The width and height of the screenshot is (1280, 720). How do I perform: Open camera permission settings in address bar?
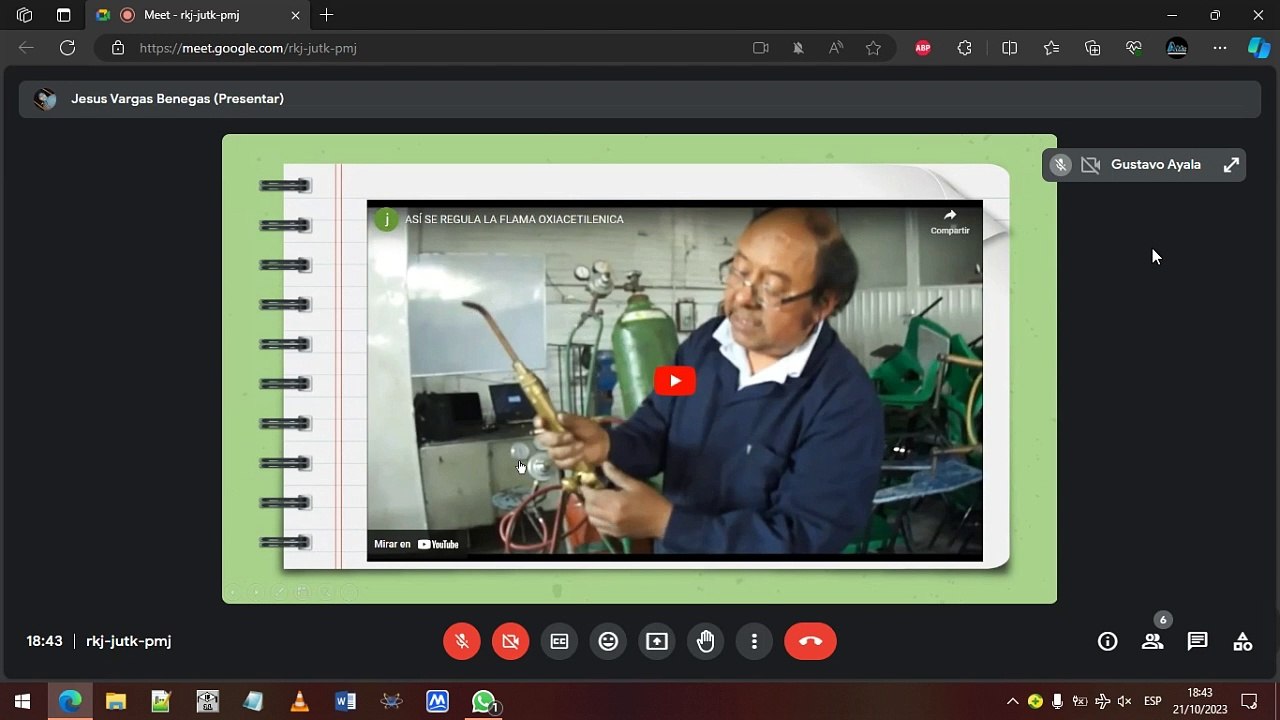point(761,48)
